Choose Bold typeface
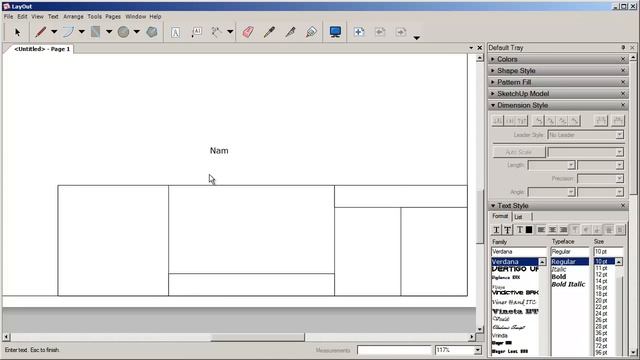Image resolution: width=640 pixels, height=360 pixels. [x=559, y=277]
